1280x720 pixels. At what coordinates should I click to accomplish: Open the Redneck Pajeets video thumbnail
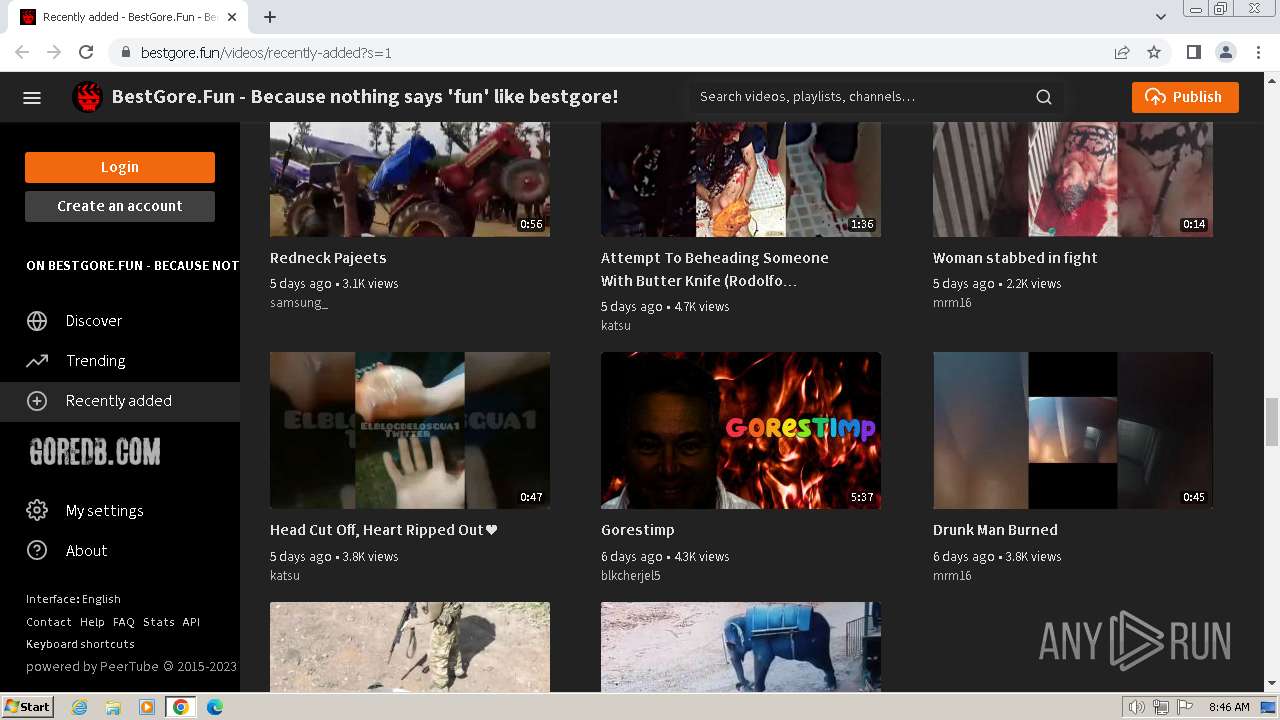(x=410, y=179)
